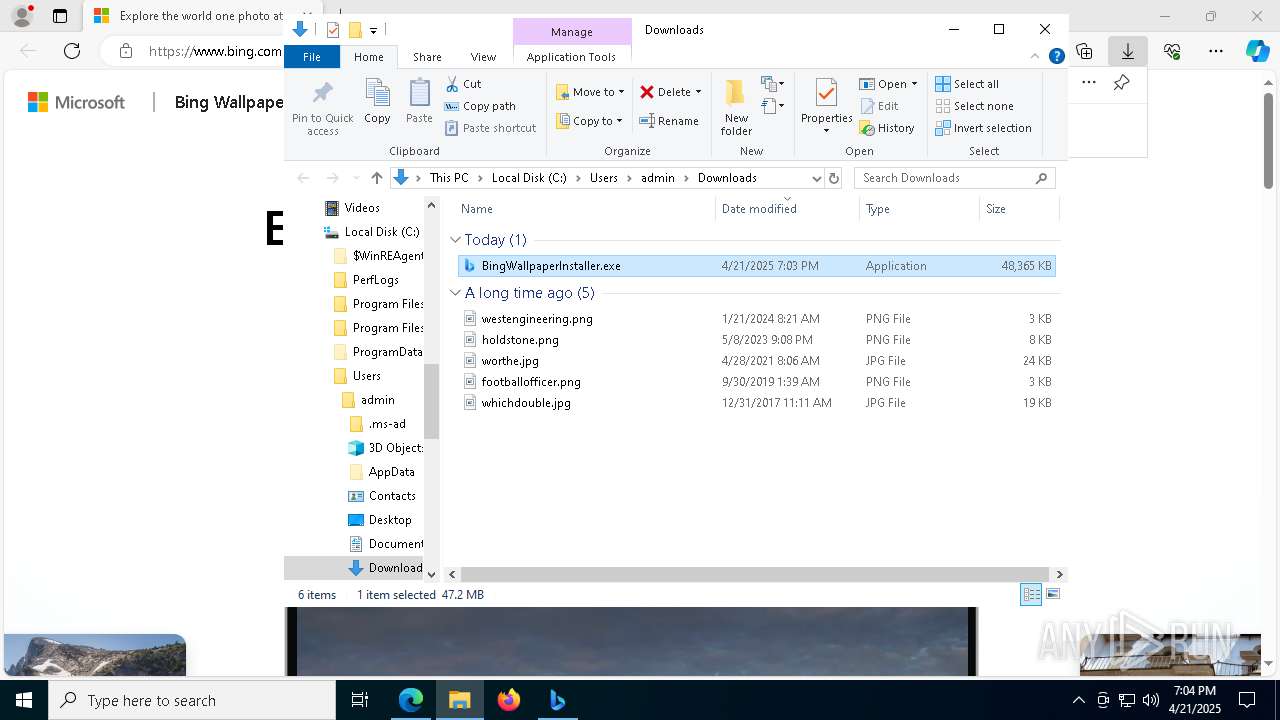
Task: Rename the selected file
Action: pos(669,121)
